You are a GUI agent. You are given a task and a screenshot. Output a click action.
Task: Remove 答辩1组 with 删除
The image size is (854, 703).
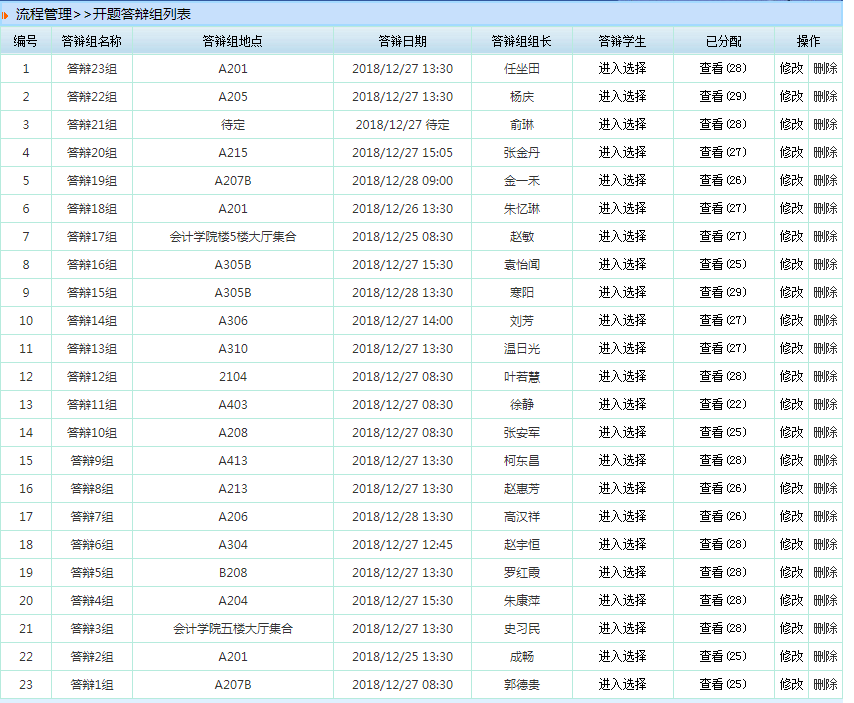click(x=825, y=685)
